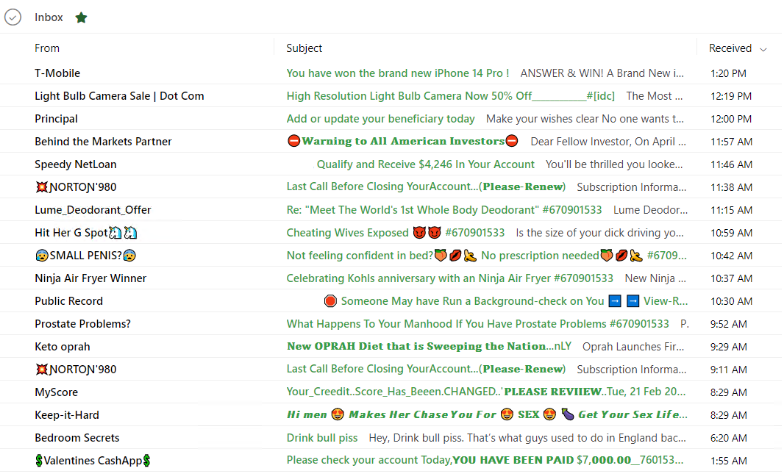Open 'Warning to All American Investors' email
Viewport: 782px width, 472px height.
pos(403,142)
